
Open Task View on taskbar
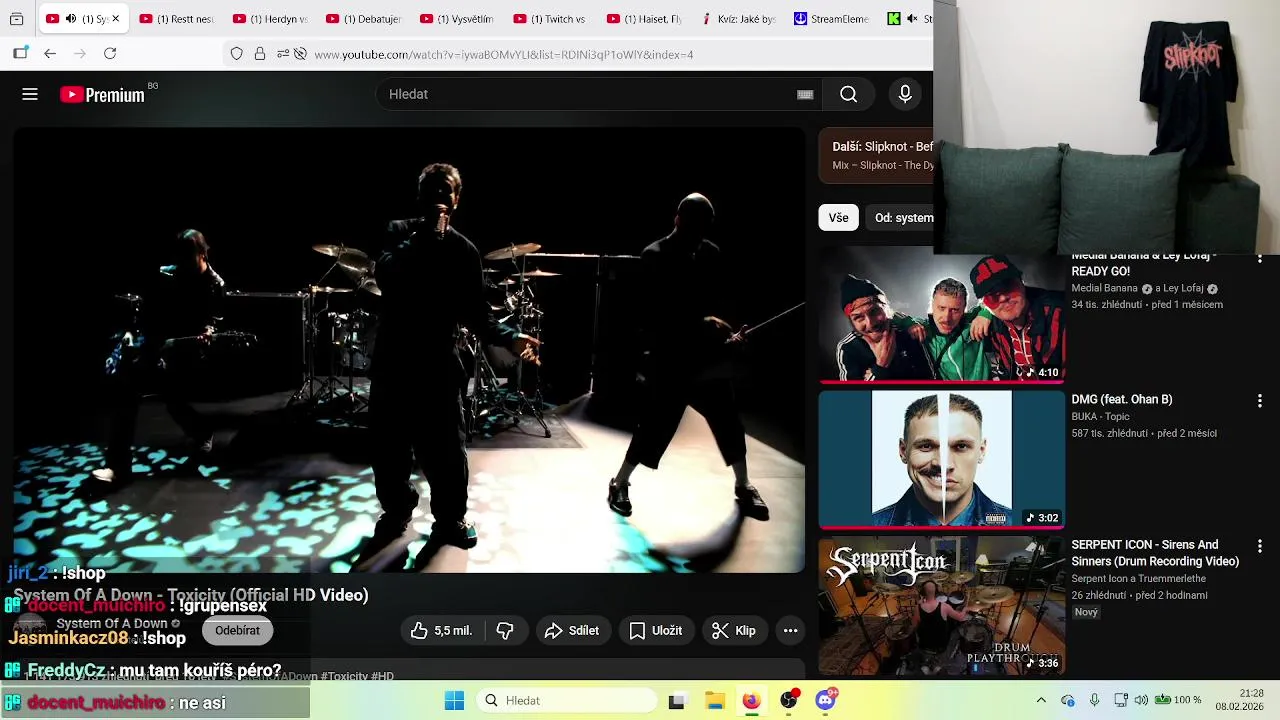point(677,701)
